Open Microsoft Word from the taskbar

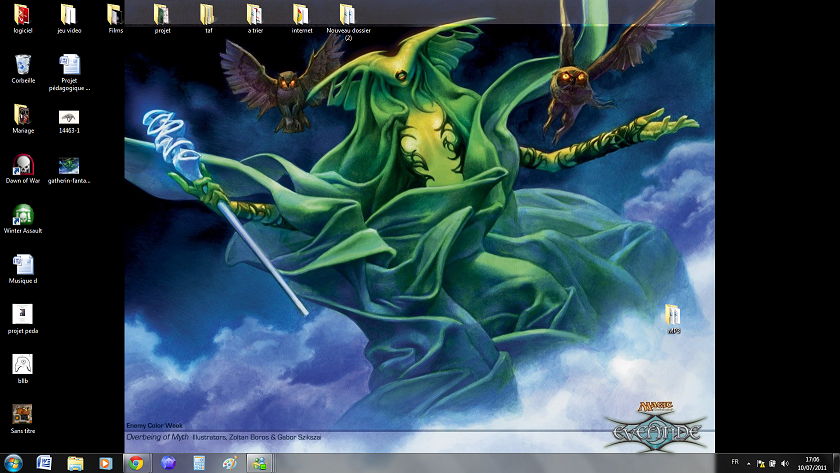pyautogui.click(x=44, y=463)
